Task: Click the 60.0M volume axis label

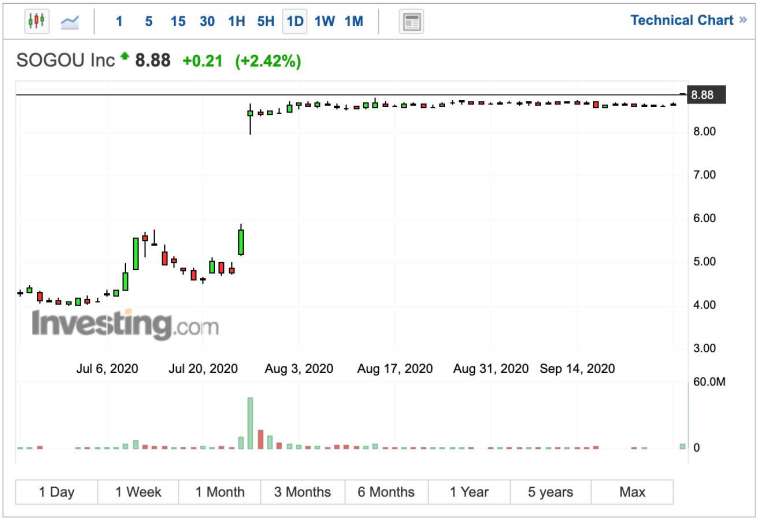Action: [709, 382]
